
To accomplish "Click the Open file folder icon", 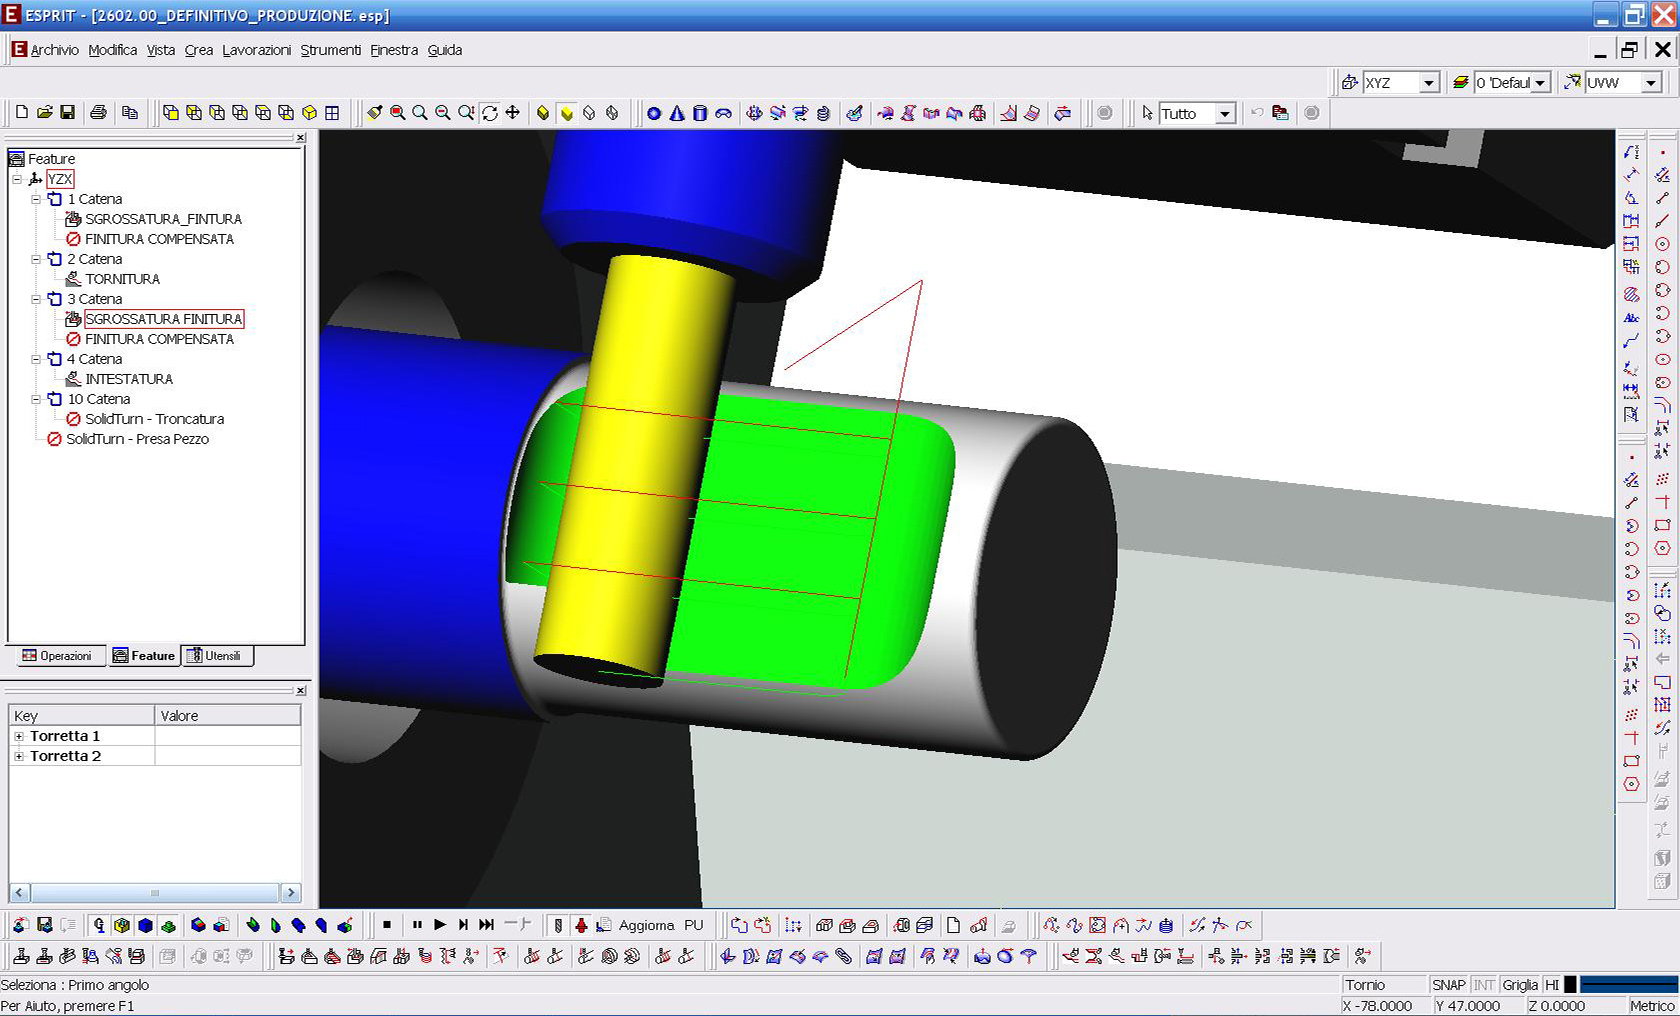I will tap(45, 113).
